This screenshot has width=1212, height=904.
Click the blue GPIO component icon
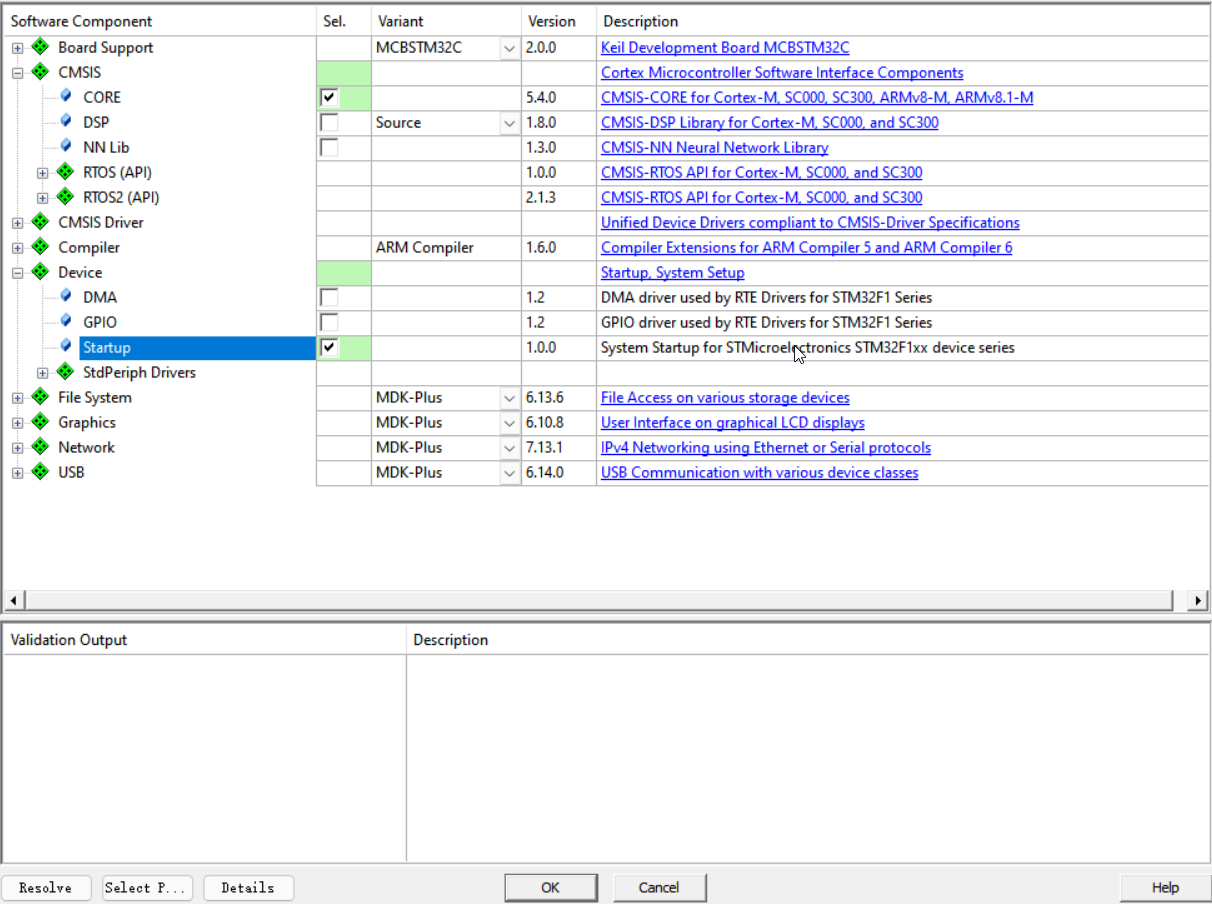tap(66, 321)
